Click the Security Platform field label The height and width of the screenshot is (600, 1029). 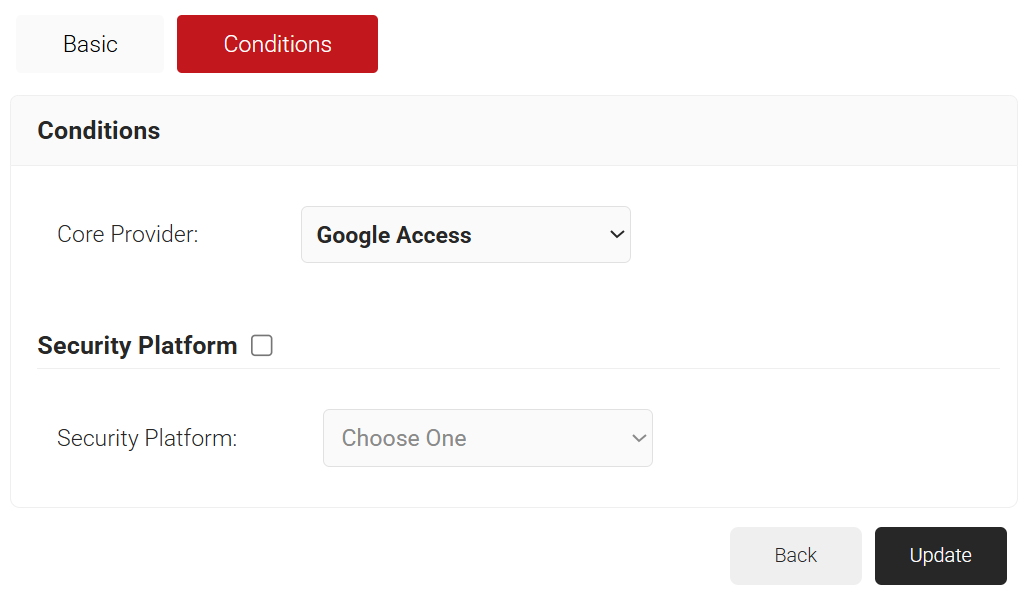click(147, 438)
